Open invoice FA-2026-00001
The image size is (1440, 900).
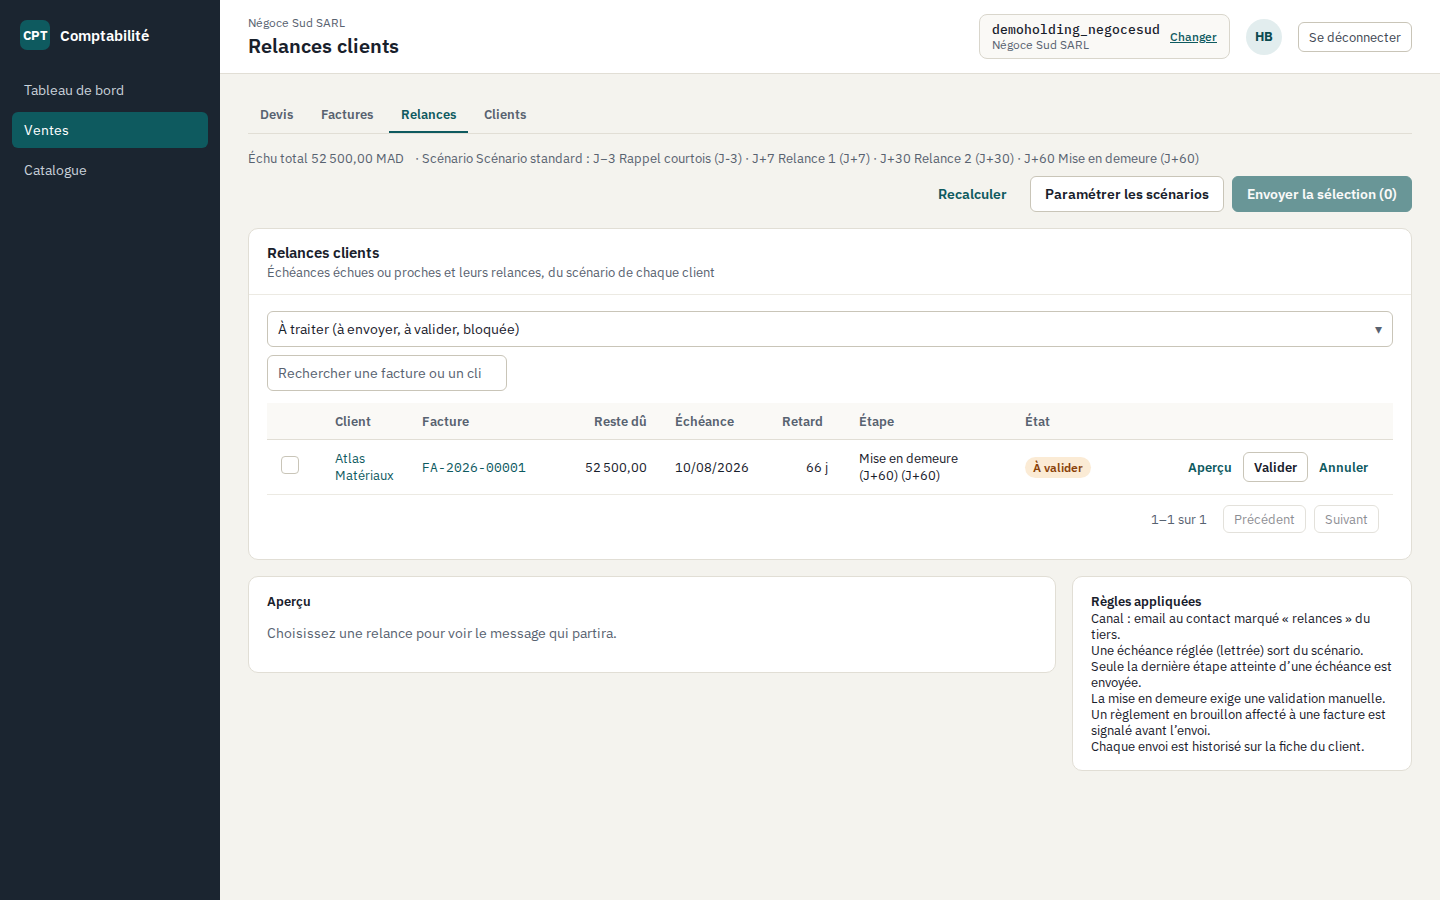474,467
